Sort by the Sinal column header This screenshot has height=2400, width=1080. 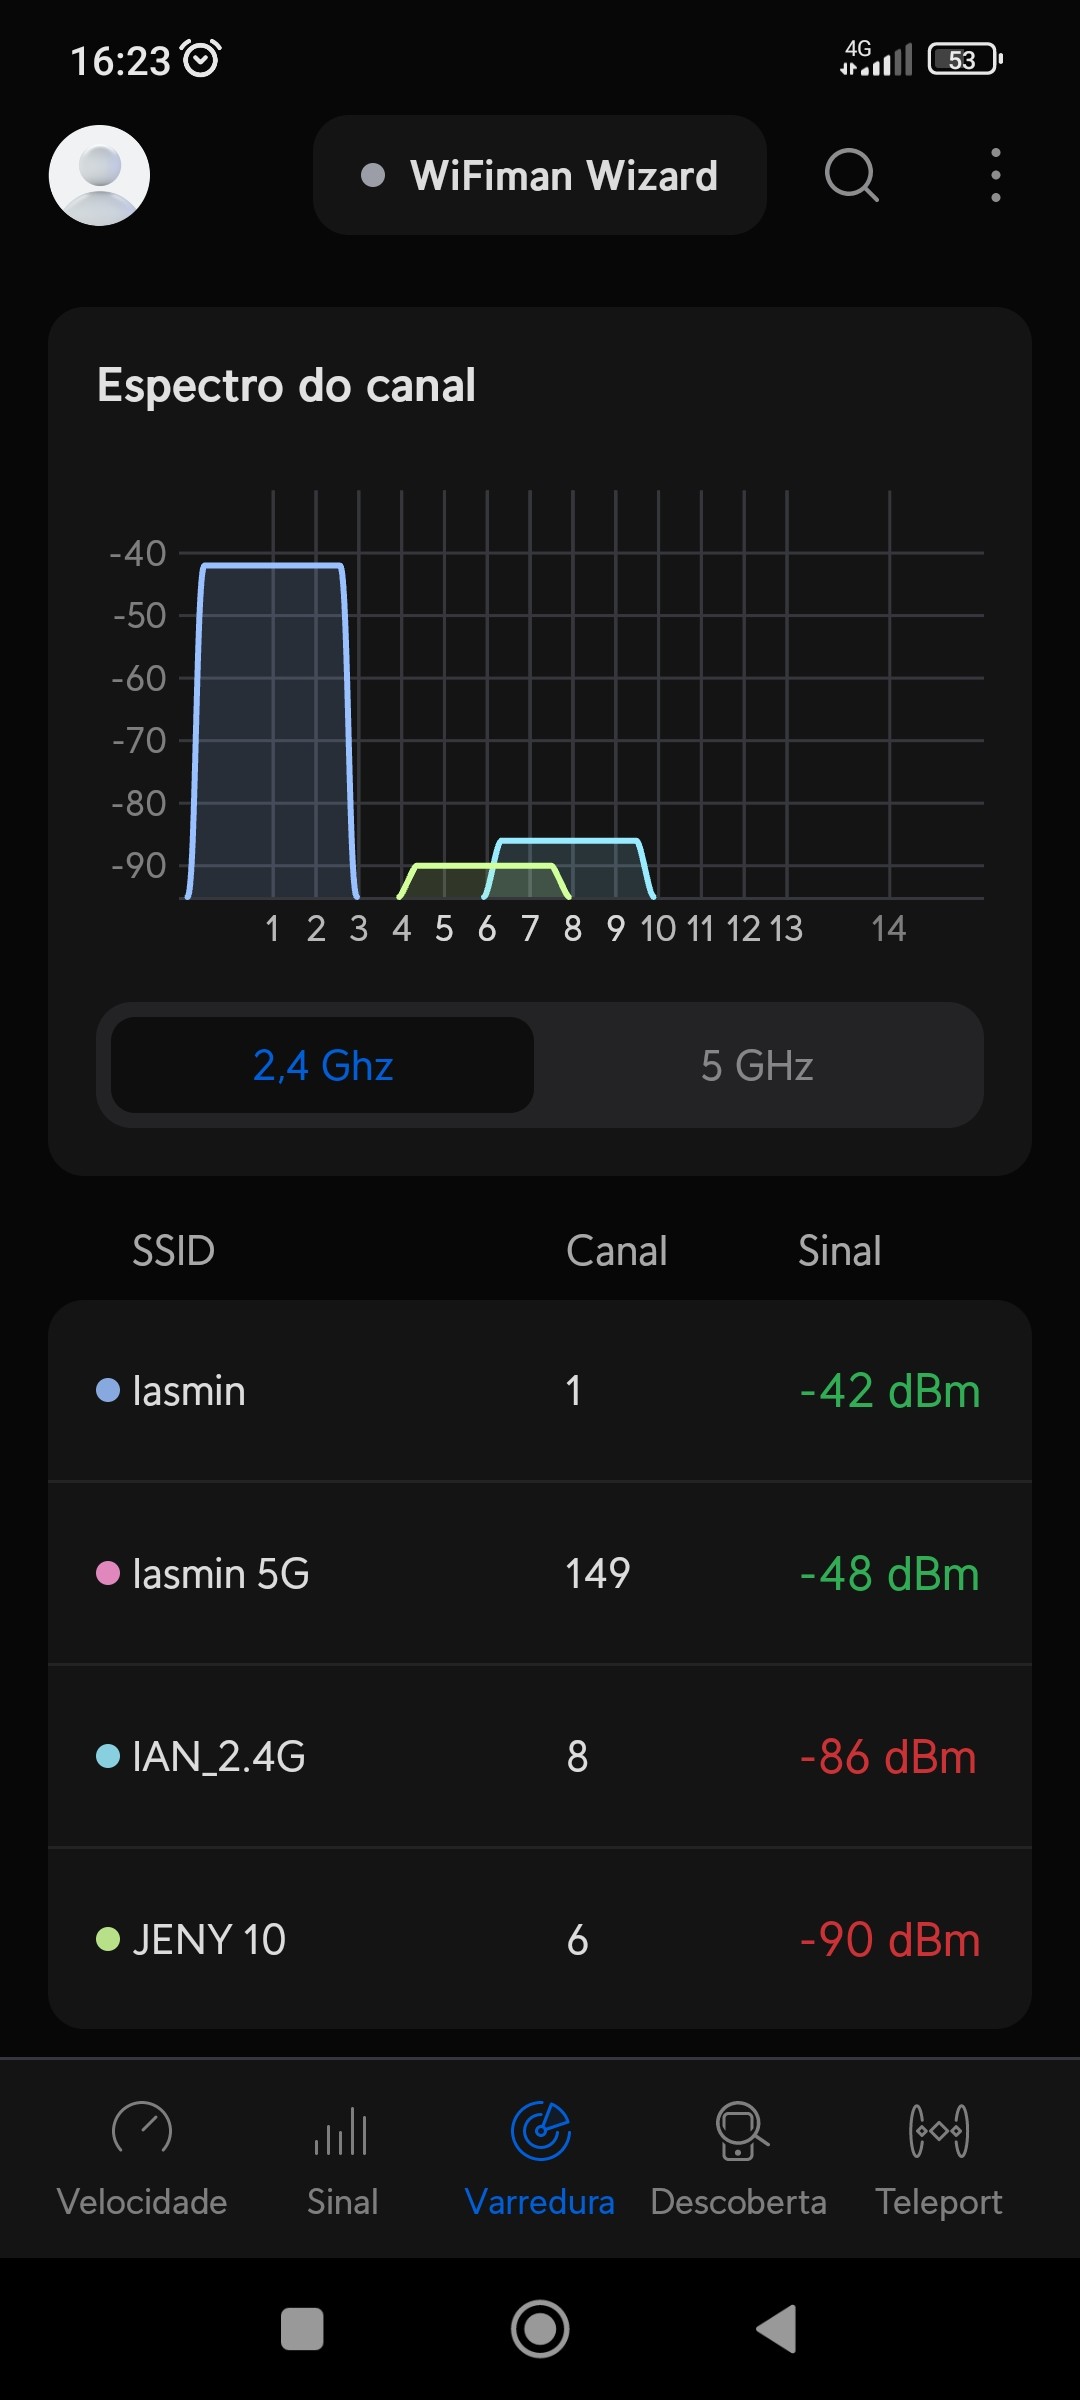point(839,1251)
